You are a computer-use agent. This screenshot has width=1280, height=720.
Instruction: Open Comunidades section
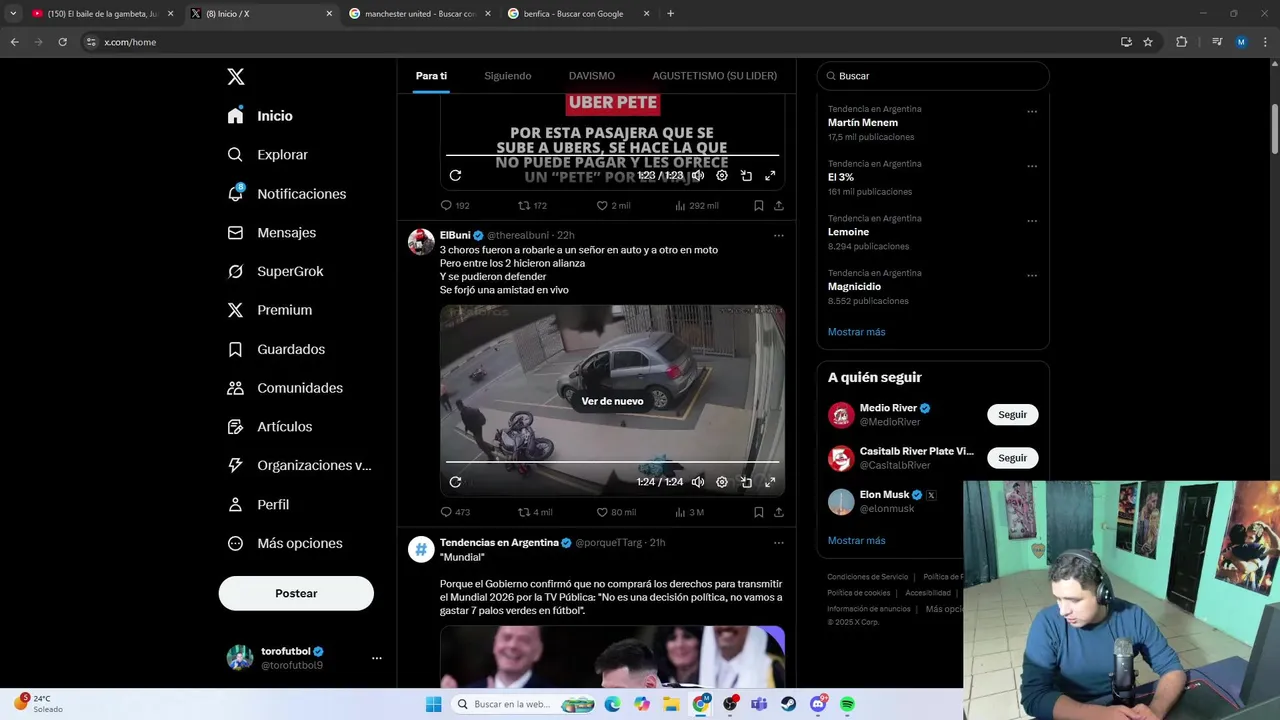285,388
